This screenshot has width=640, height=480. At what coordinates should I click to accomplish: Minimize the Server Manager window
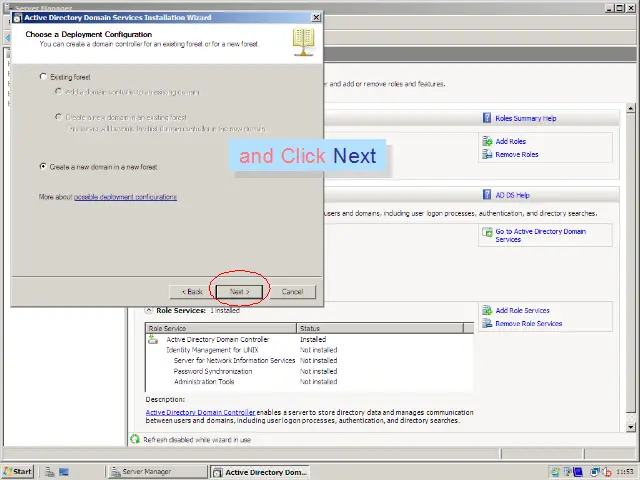tap(610, 8)
